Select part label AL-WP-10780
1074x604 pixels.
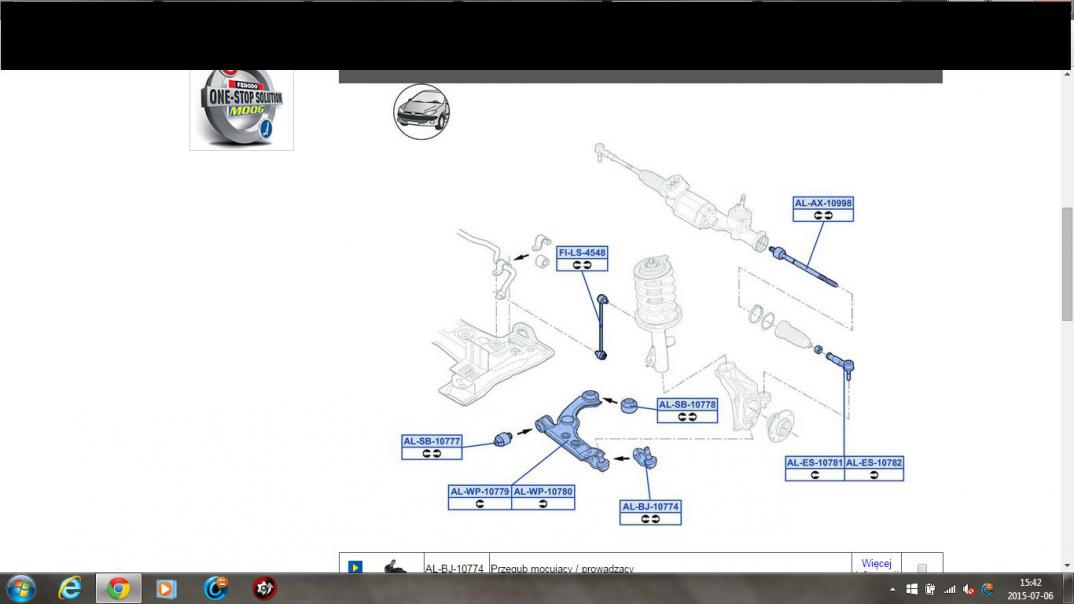pos(542,491)
